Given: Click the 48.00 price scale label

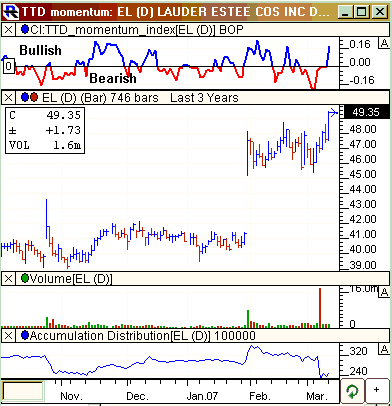Looking at the screenshot, I should coord(363,129).
